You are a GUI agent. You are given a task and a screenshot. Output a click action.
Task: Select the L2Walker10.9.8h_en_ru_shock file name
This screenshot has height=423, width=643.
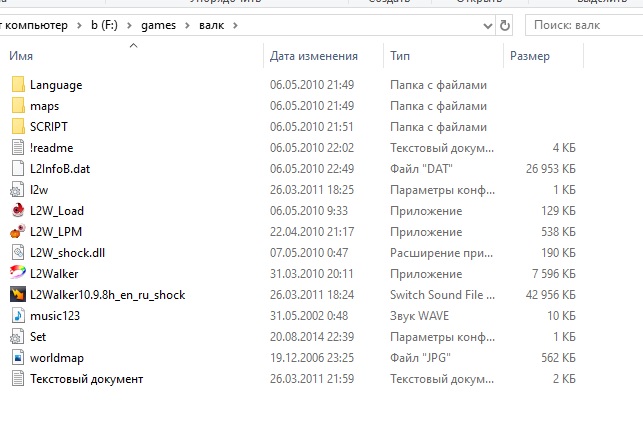tap(107, 295)
